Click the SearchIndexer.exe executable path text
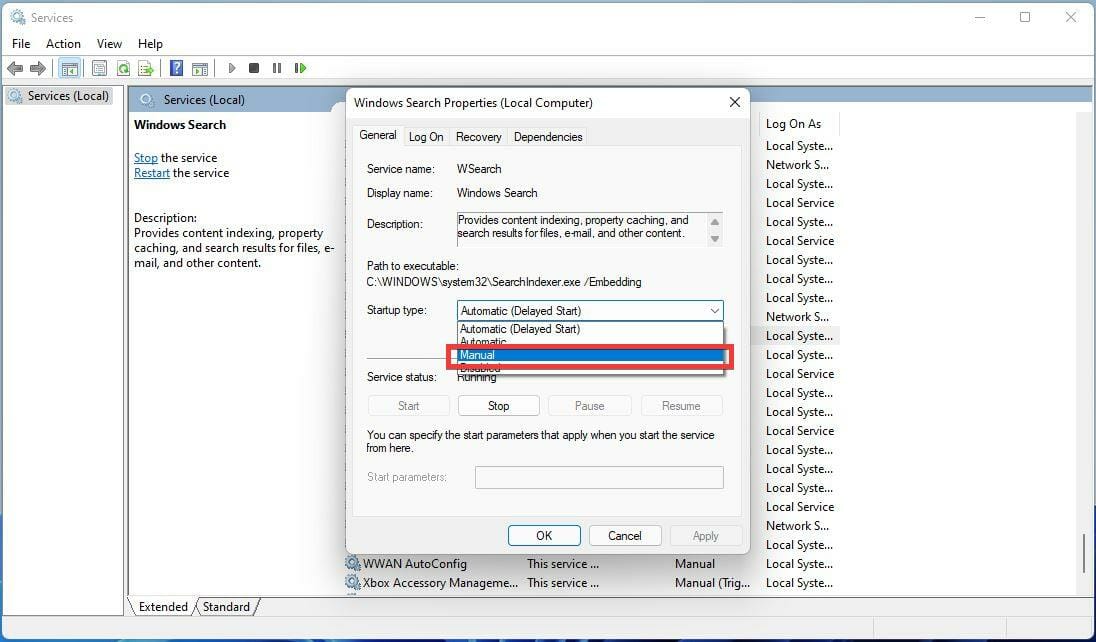Image resolution: width=1096 pixels, height=642 pixels. (x=504, y=282)
